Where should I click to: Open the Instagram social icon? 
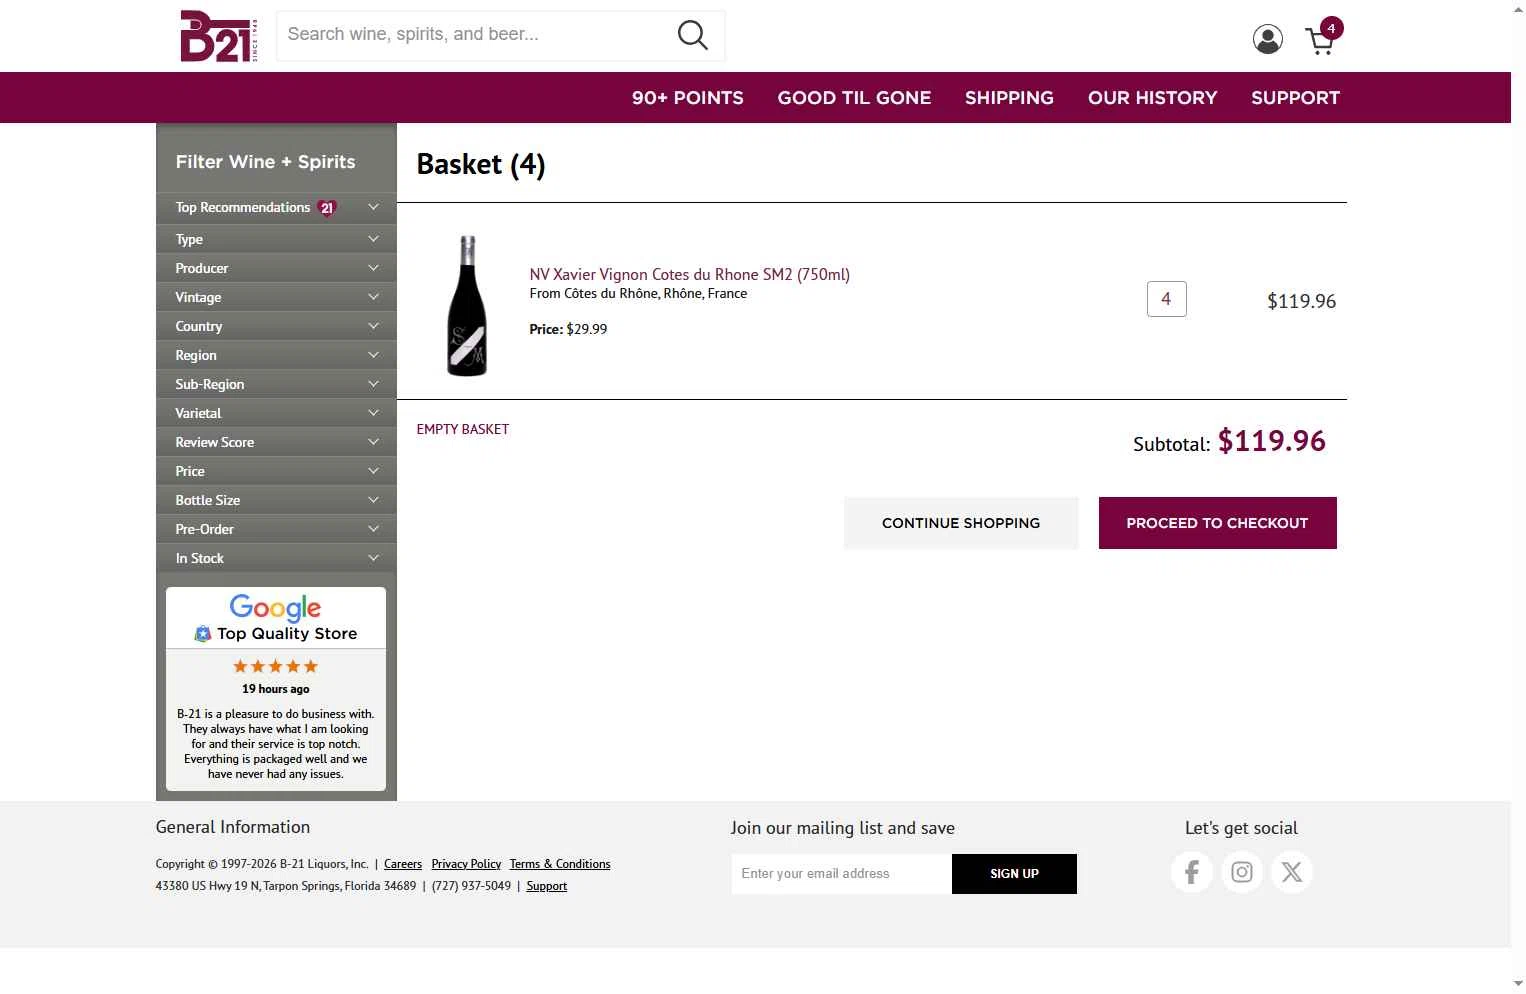[x=1241, y=872]
